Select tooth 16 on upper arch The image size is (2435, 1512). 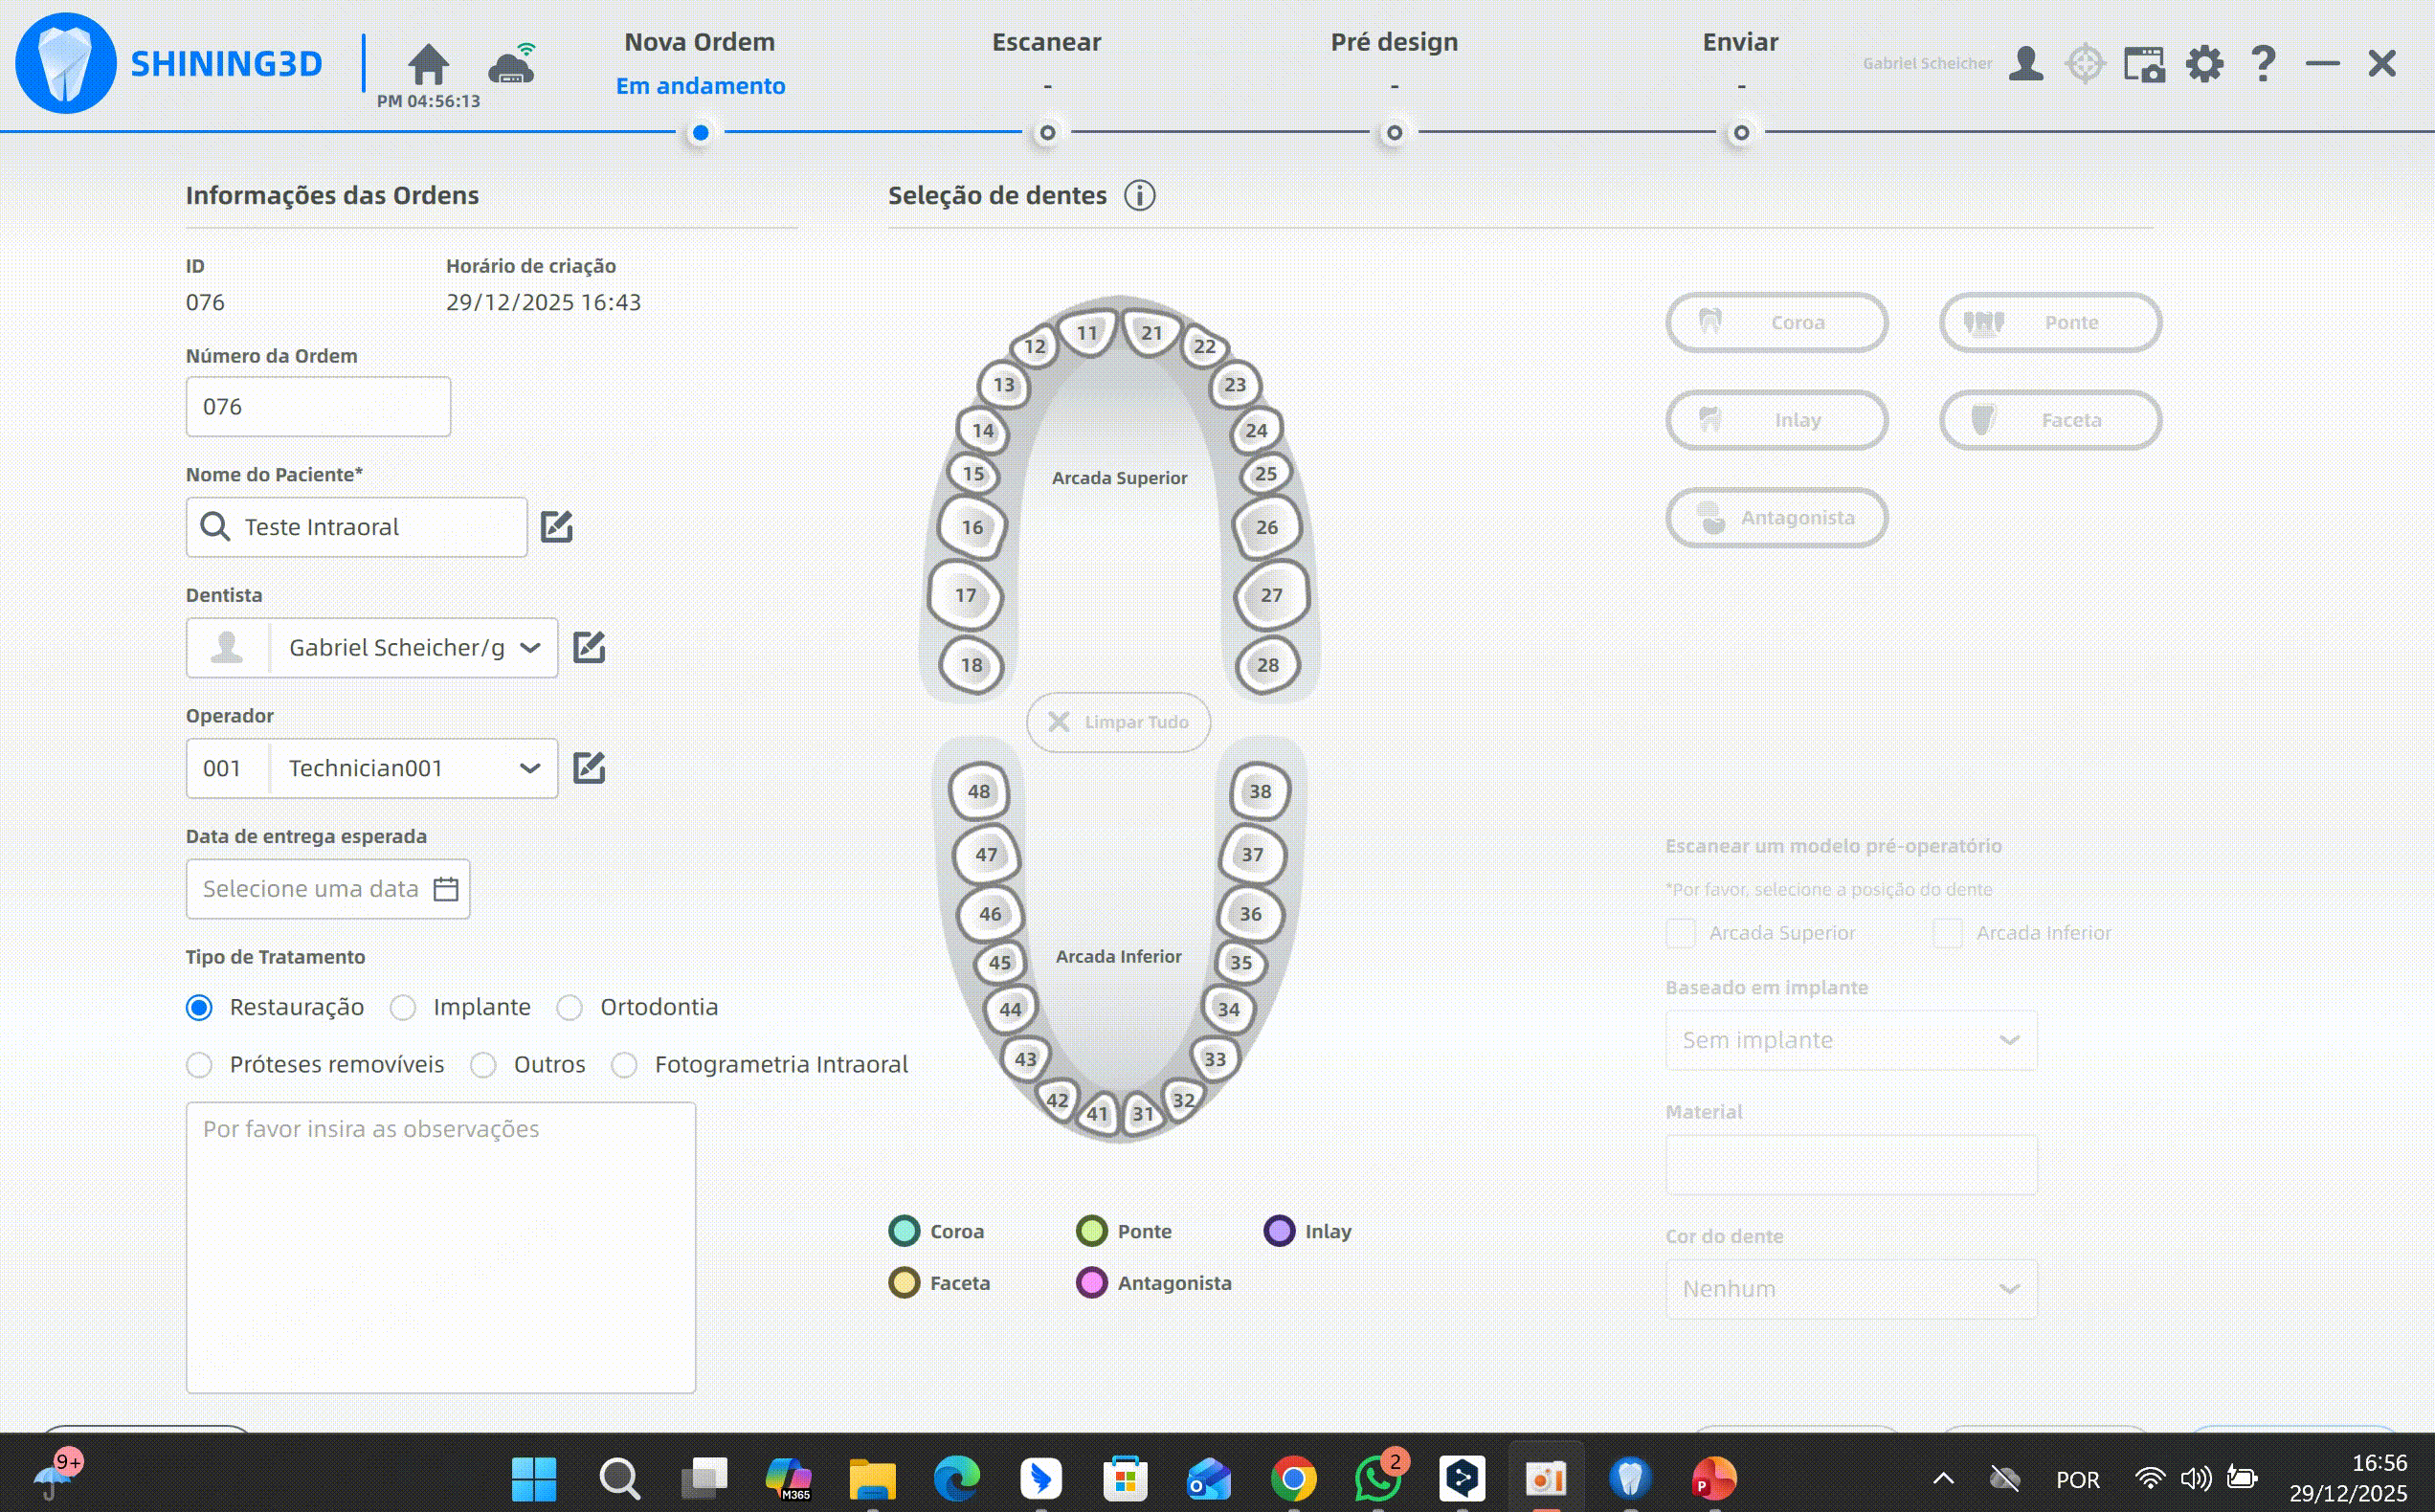pos(972,528)
